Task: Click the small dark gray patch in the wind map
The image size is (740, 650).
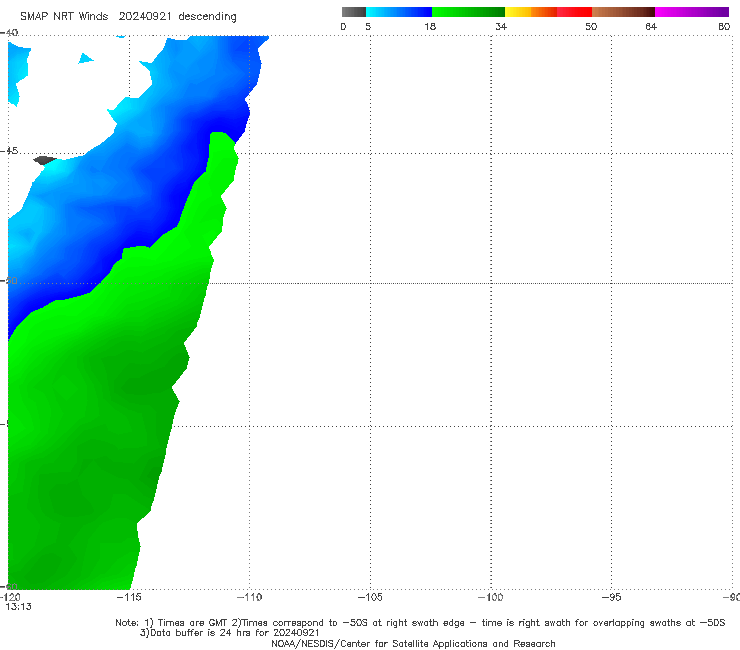Action: pyautogui.click(x=45, y=160)
